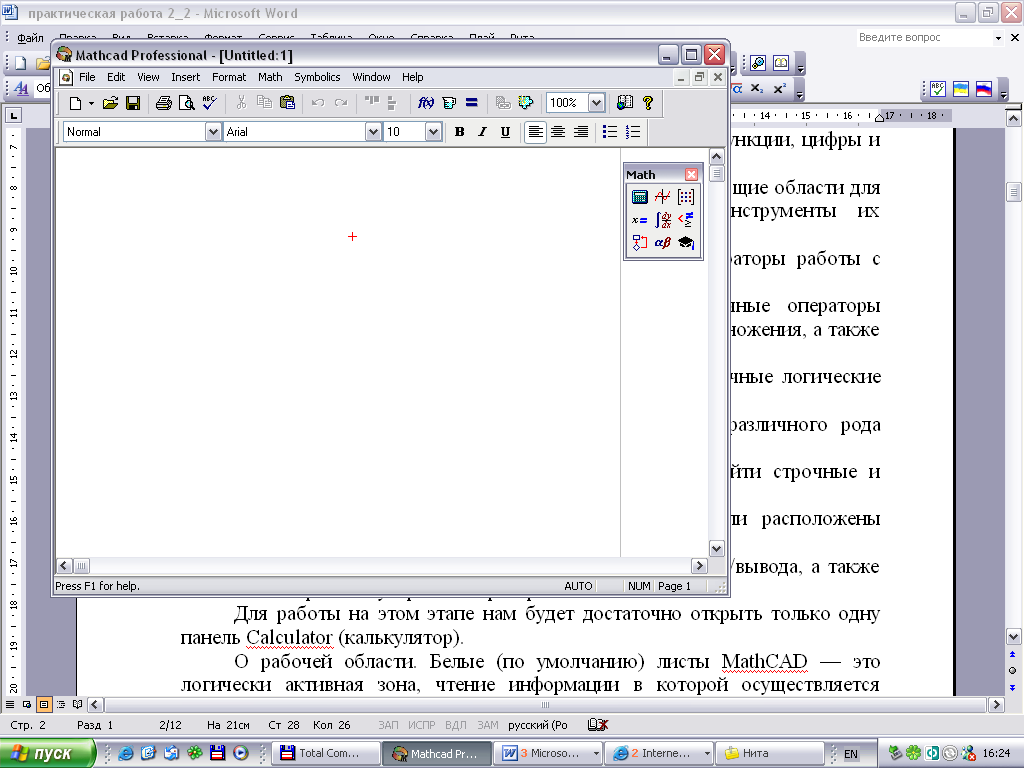Expand Word's 'Введите вопрос' dropdown arrow

click(998, 38)
